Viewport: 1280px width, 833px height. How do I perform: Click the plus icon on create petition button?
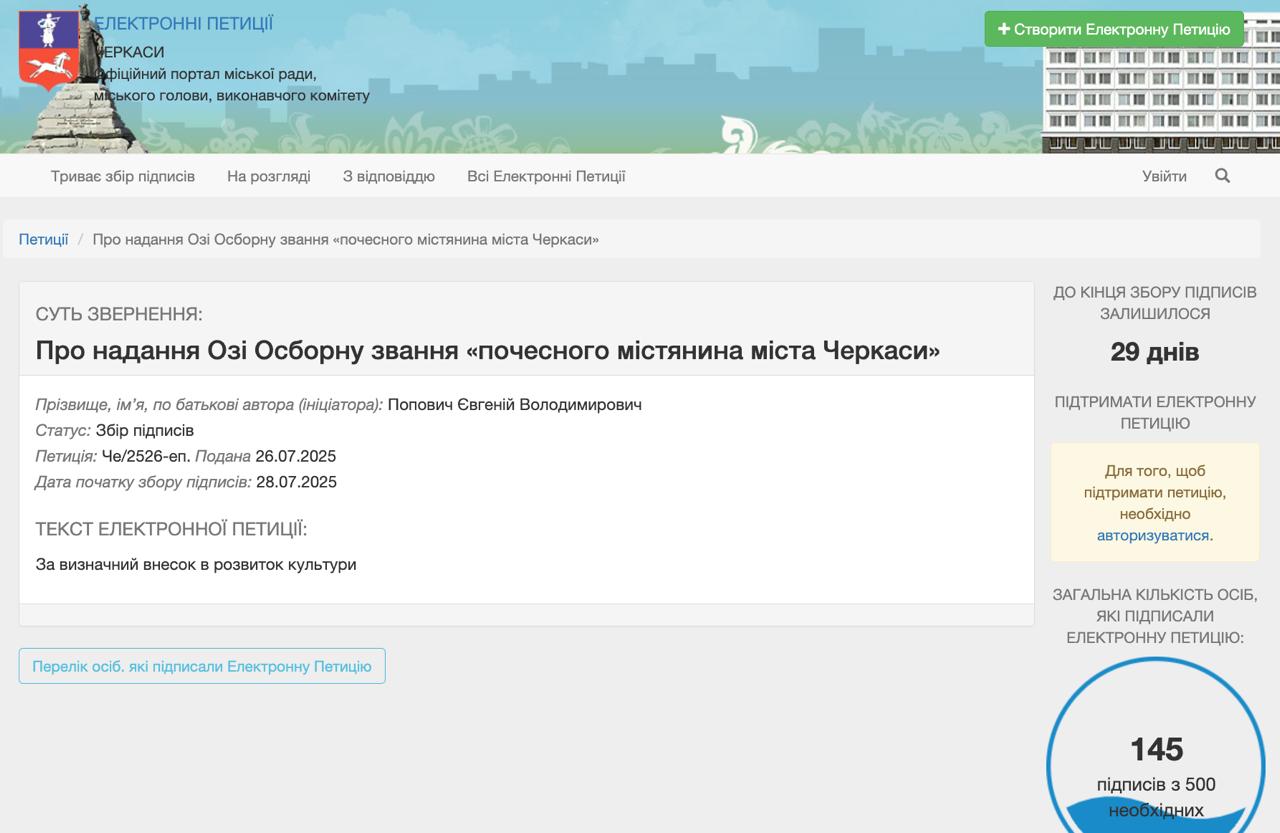(1004, 29)
